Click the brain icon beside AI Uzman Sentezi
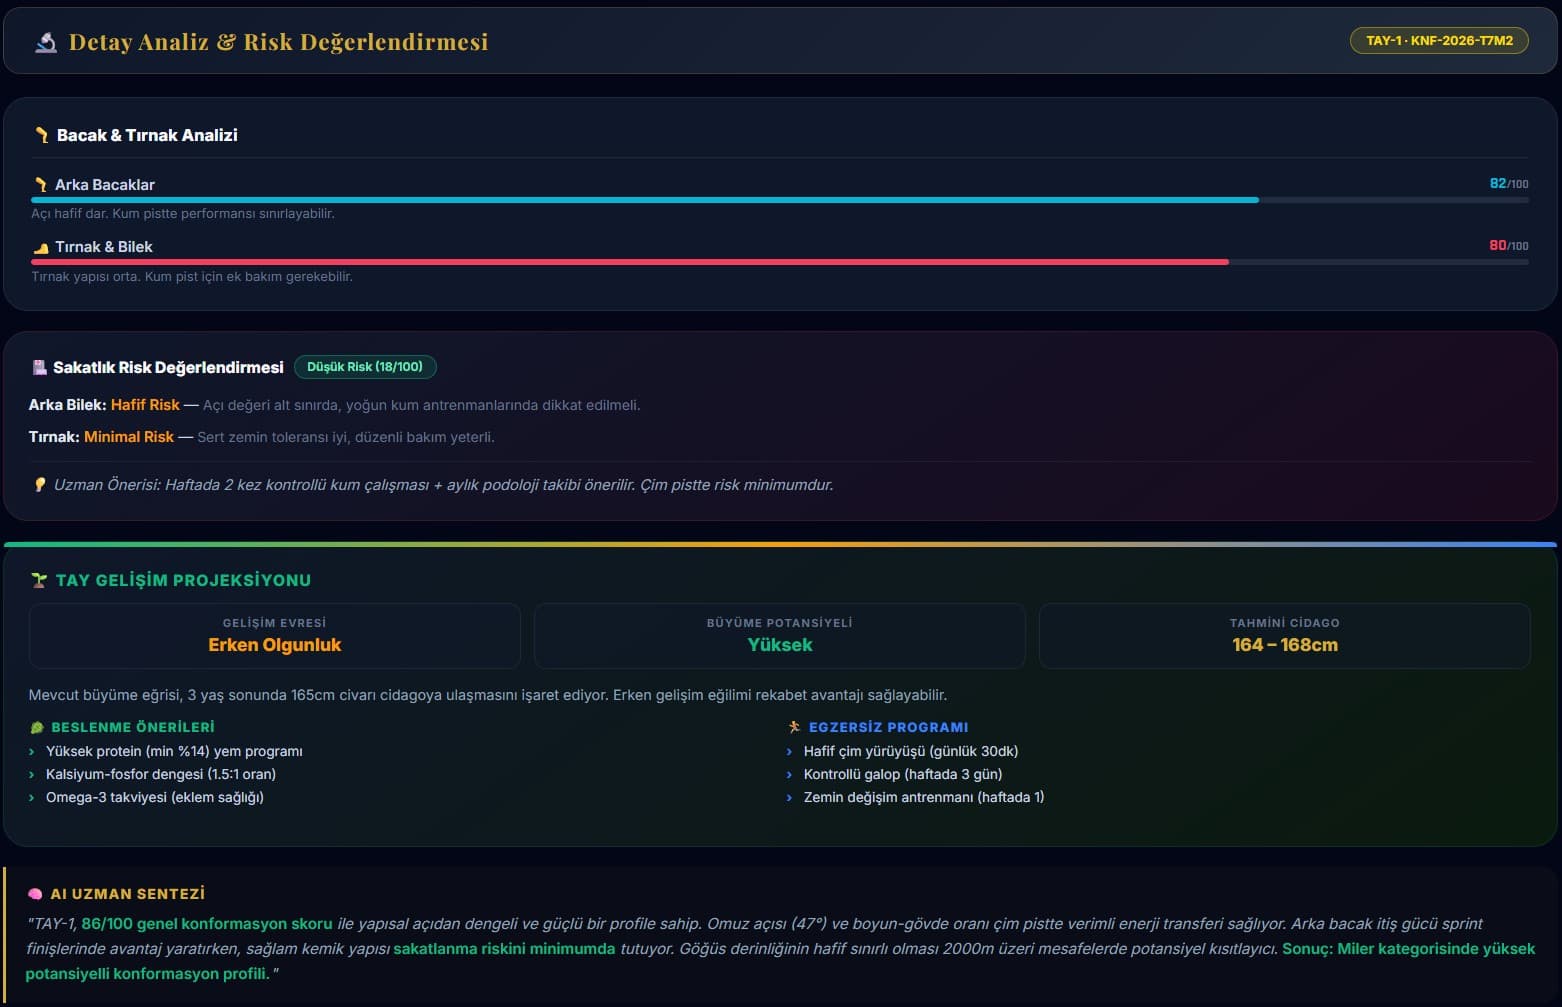Image resolution: width=1562 pixels, height=1007 pixels. pos(36,894)
